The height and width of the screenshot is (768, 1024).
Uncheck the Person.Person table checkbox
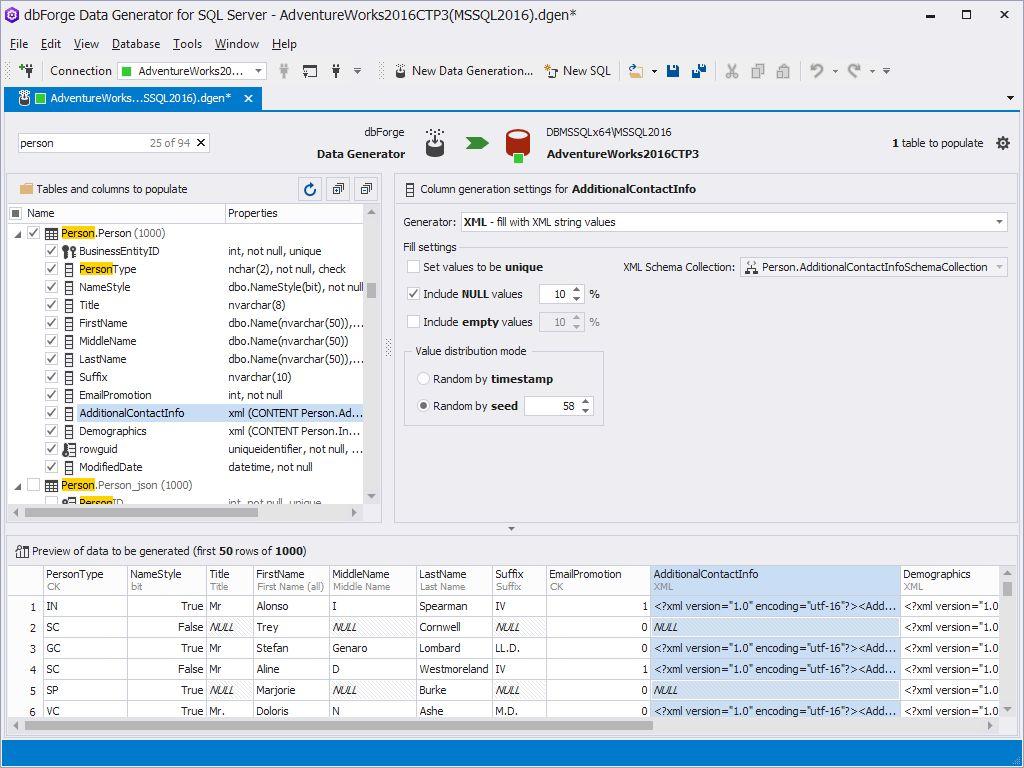click(33, 233)
